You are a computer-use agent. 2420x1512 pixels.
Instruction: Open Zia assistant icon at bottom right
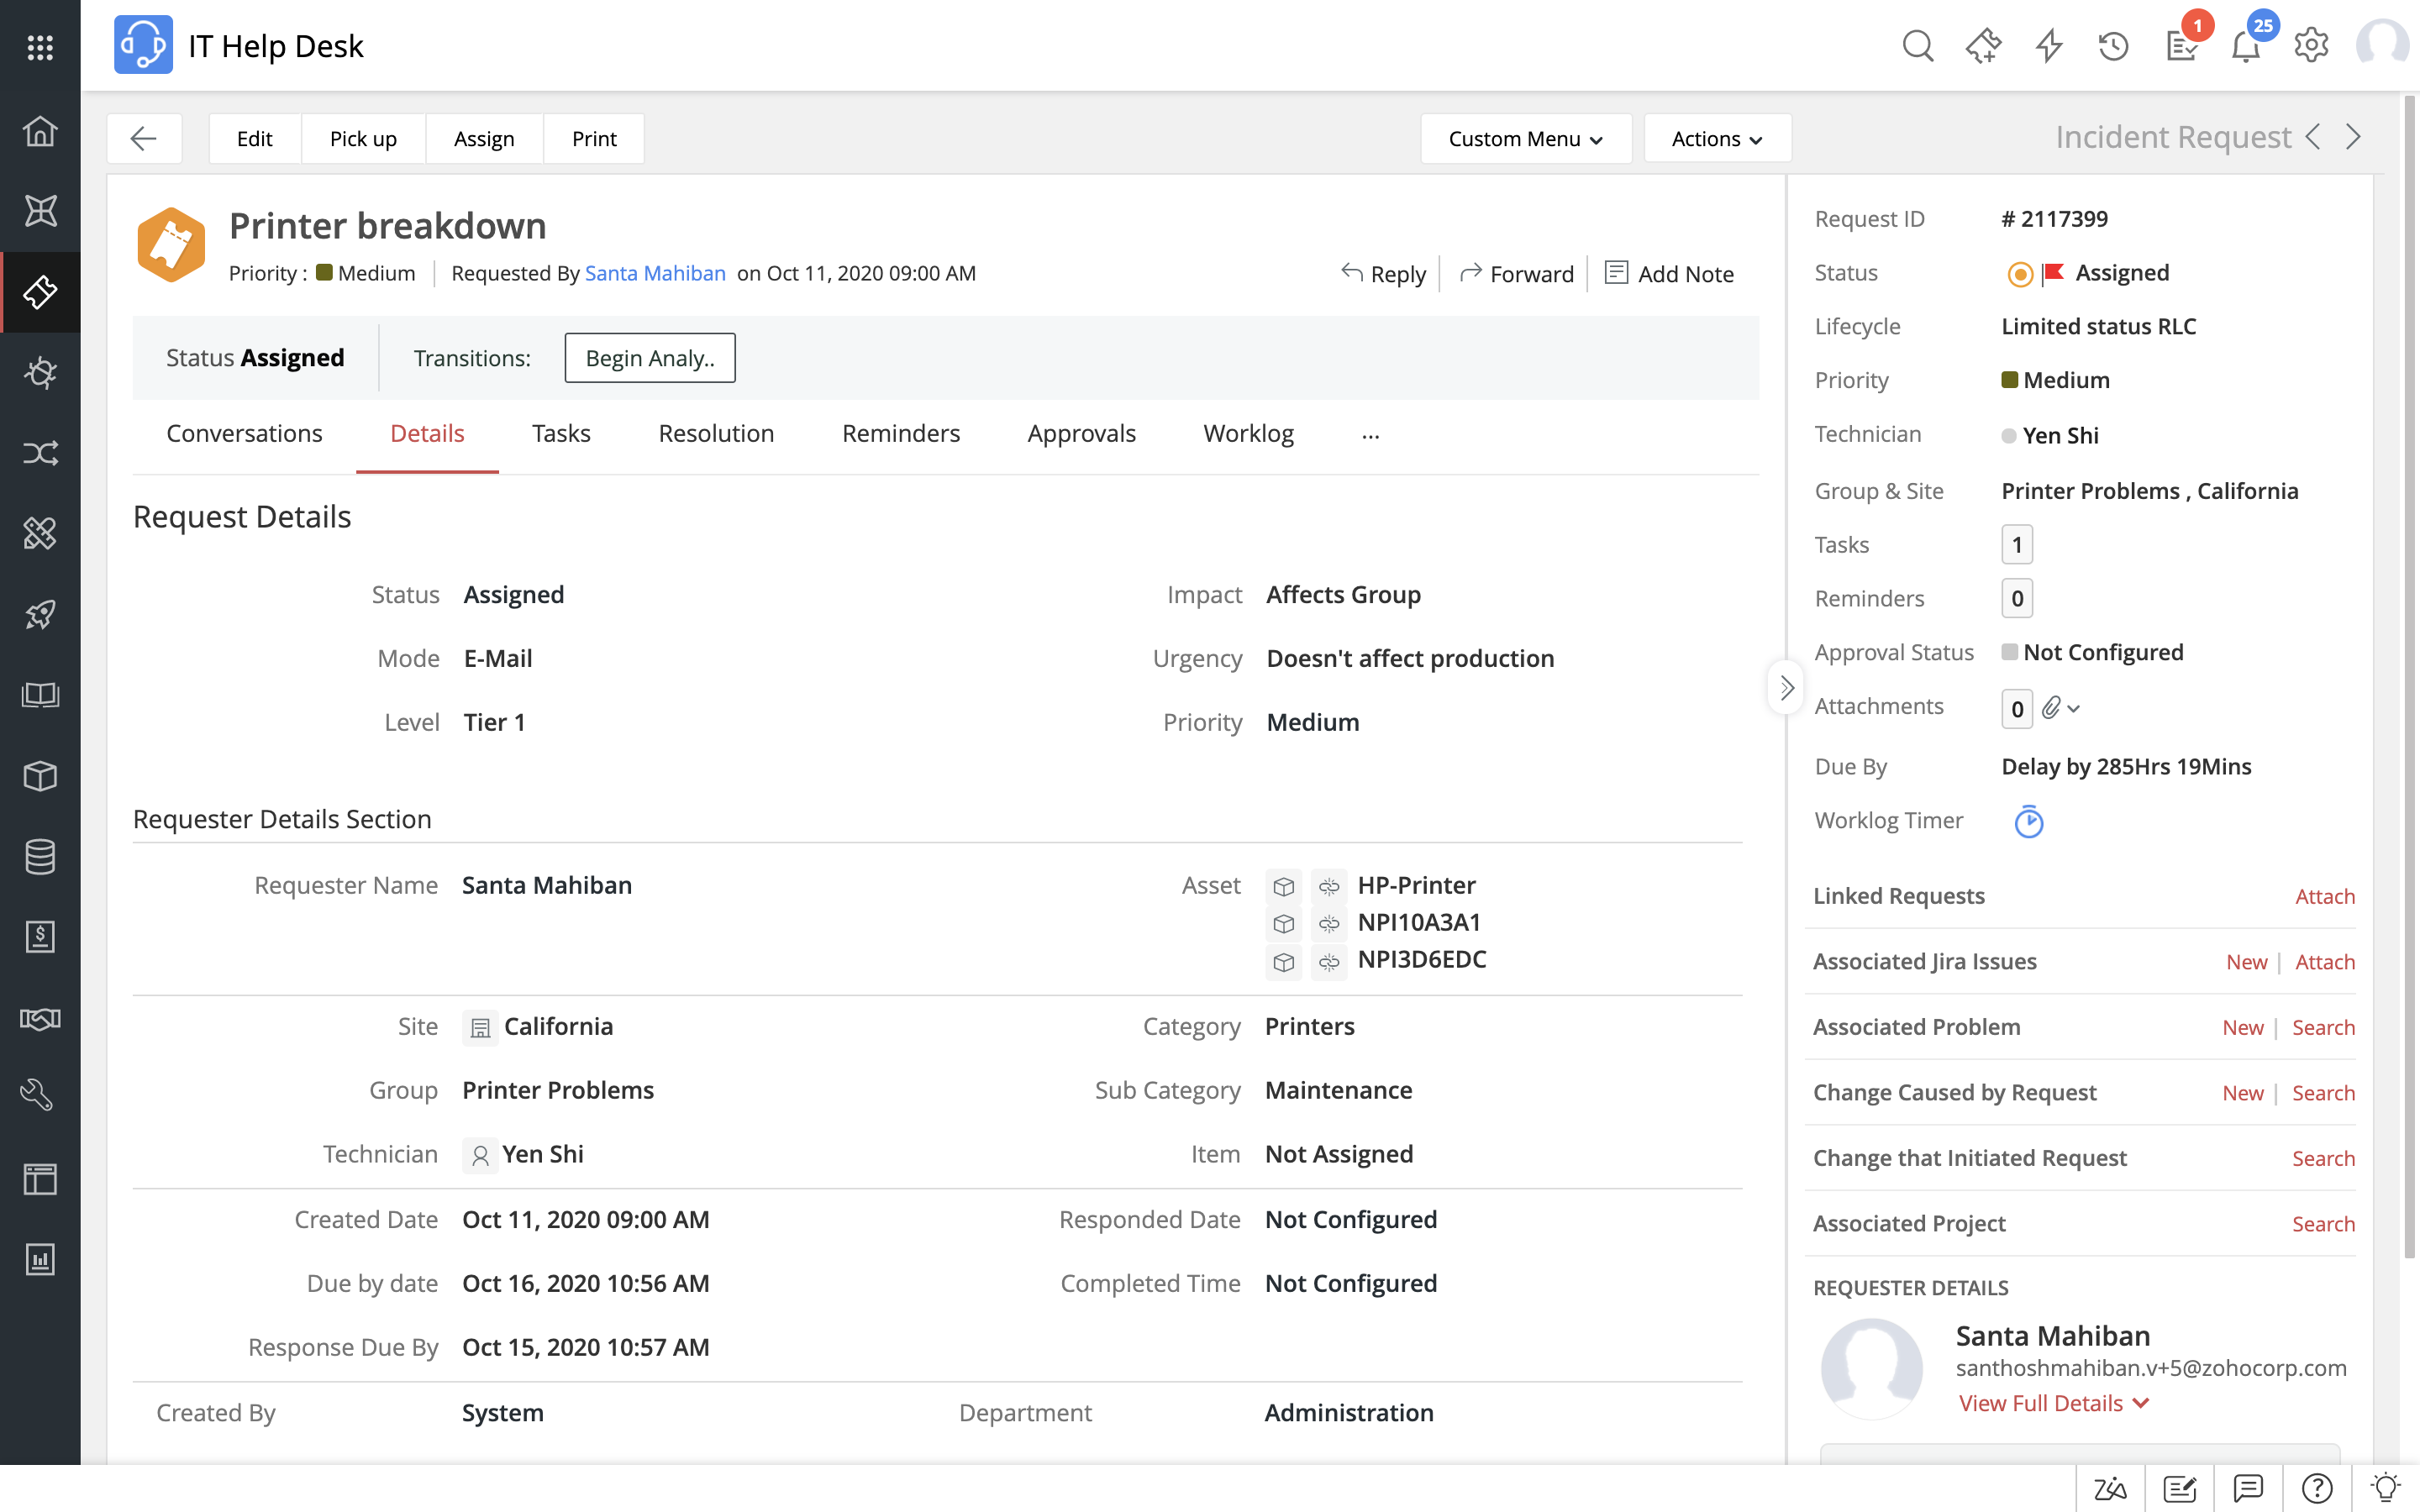pos(2108,1489)
